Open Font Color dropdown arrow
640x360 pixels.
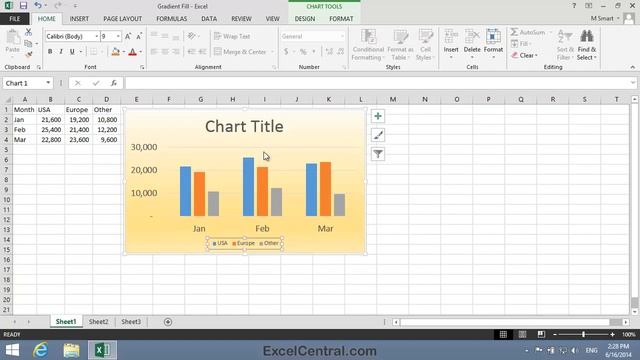pyautogui.click(x=140, y=52)
